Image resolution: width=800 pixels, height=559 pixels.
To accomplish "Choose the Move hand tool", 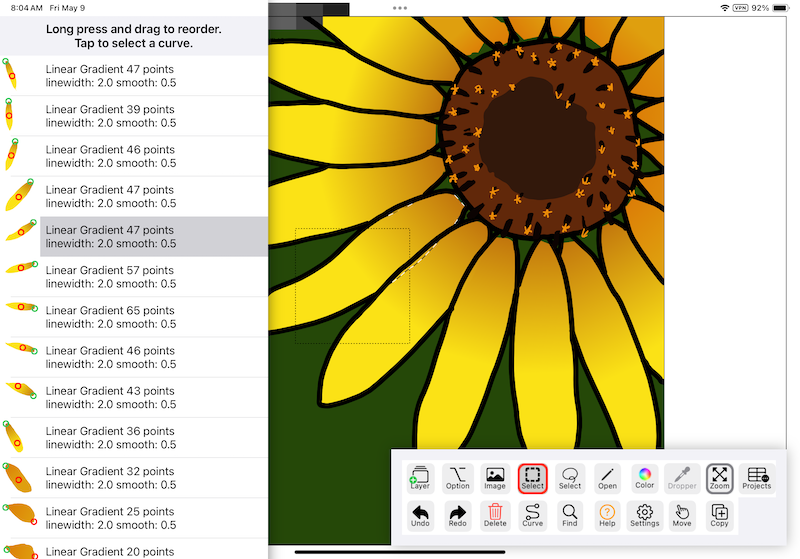I will pyautogui.click(x=682, y=516).
